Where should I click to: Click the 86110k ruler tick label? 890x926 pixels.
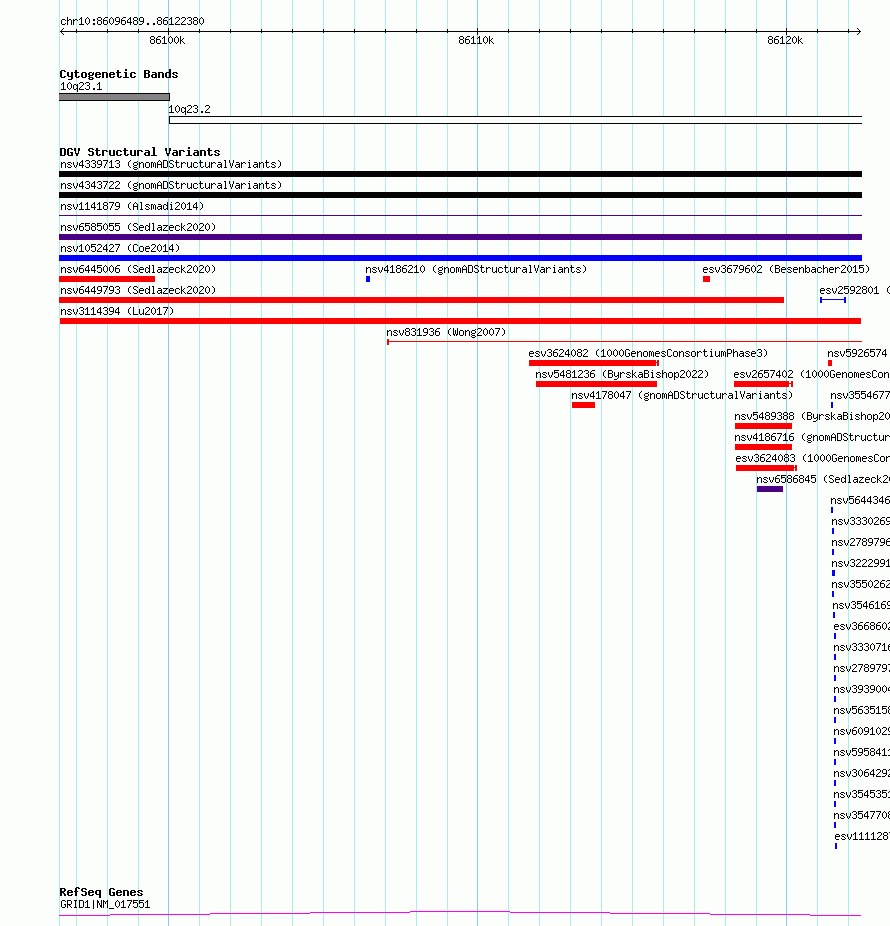[x=476, y=40]
